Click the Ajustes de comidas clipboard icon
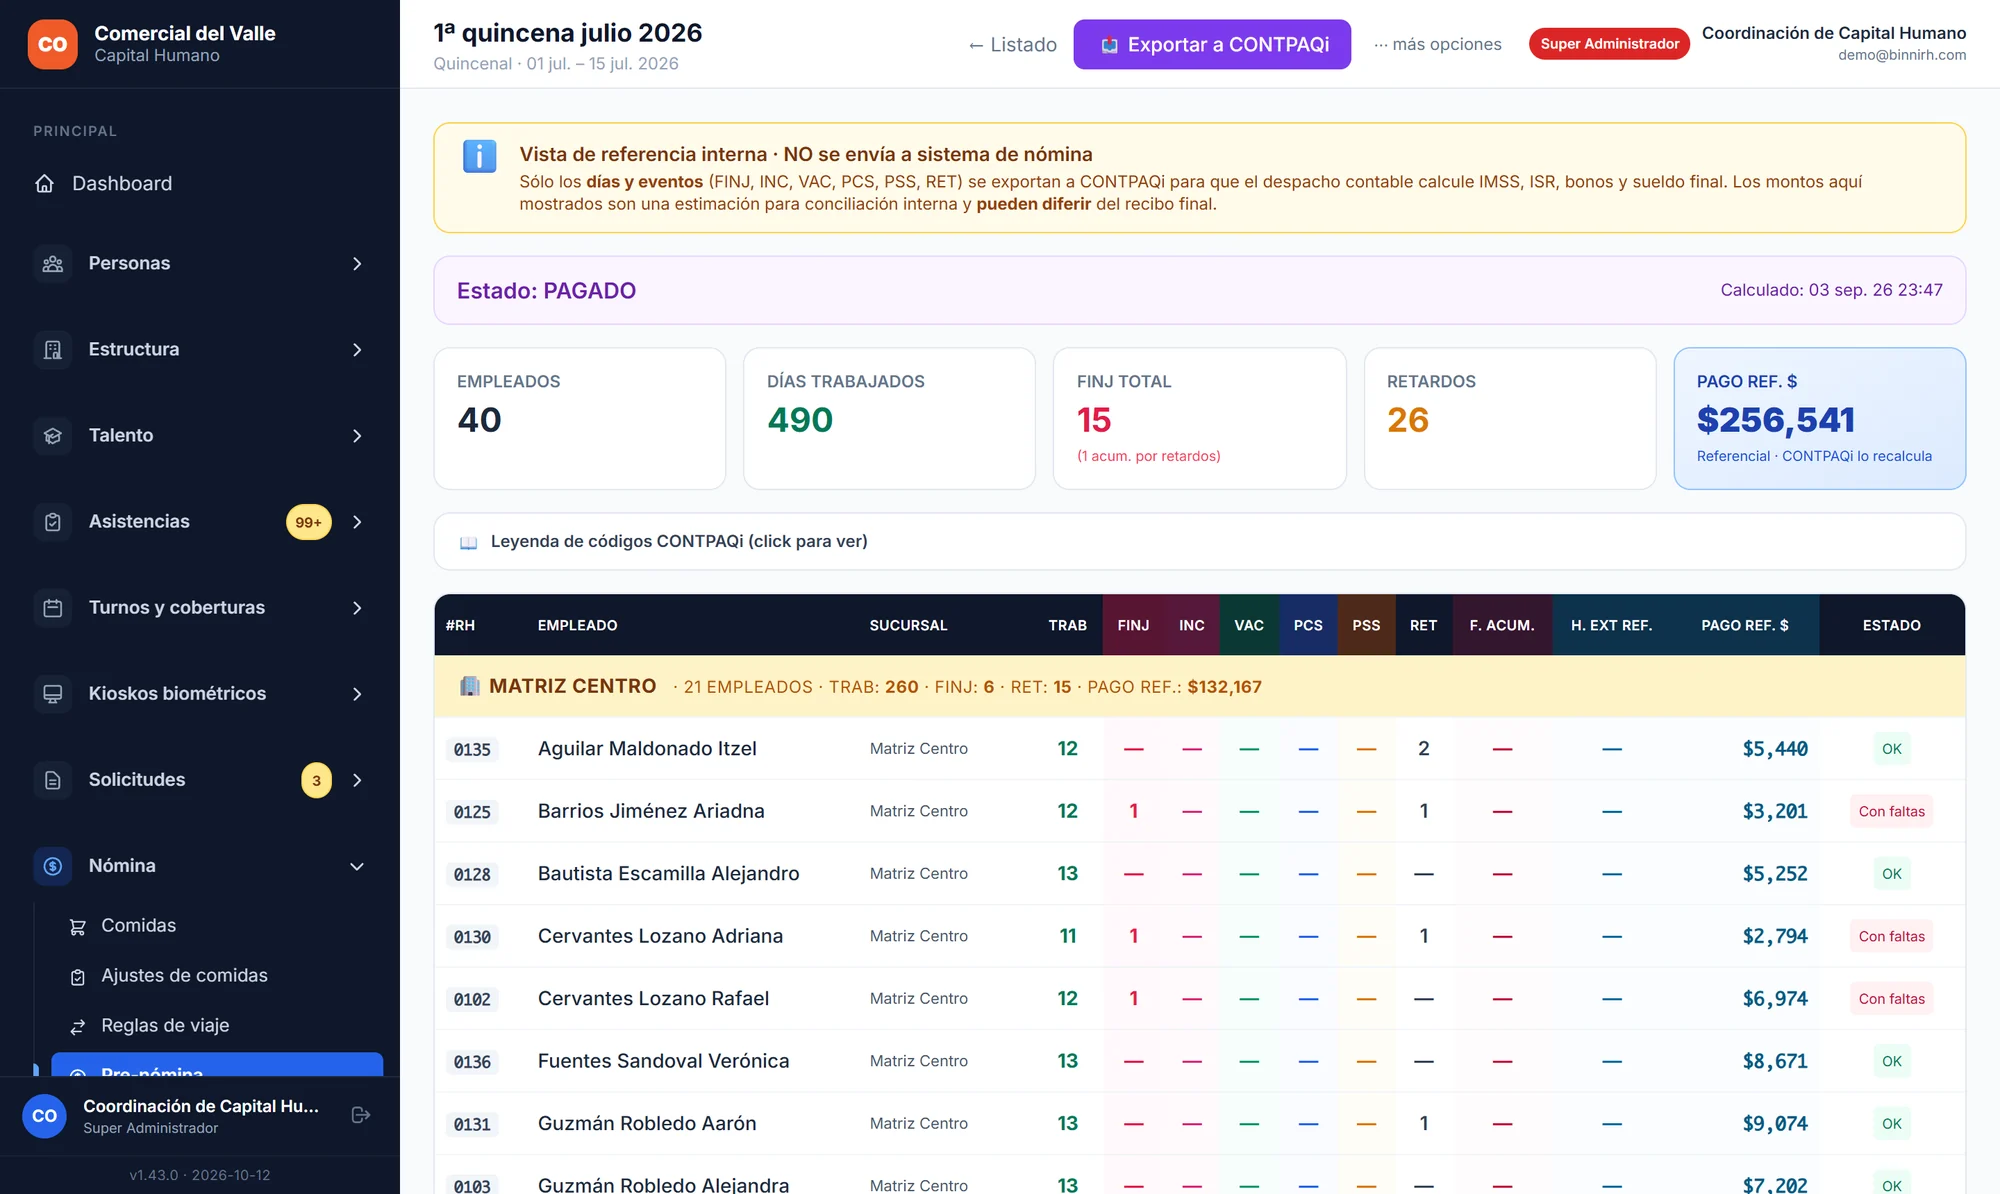The height and width of the screenshot is (1194, 2000). coord(77,976)
